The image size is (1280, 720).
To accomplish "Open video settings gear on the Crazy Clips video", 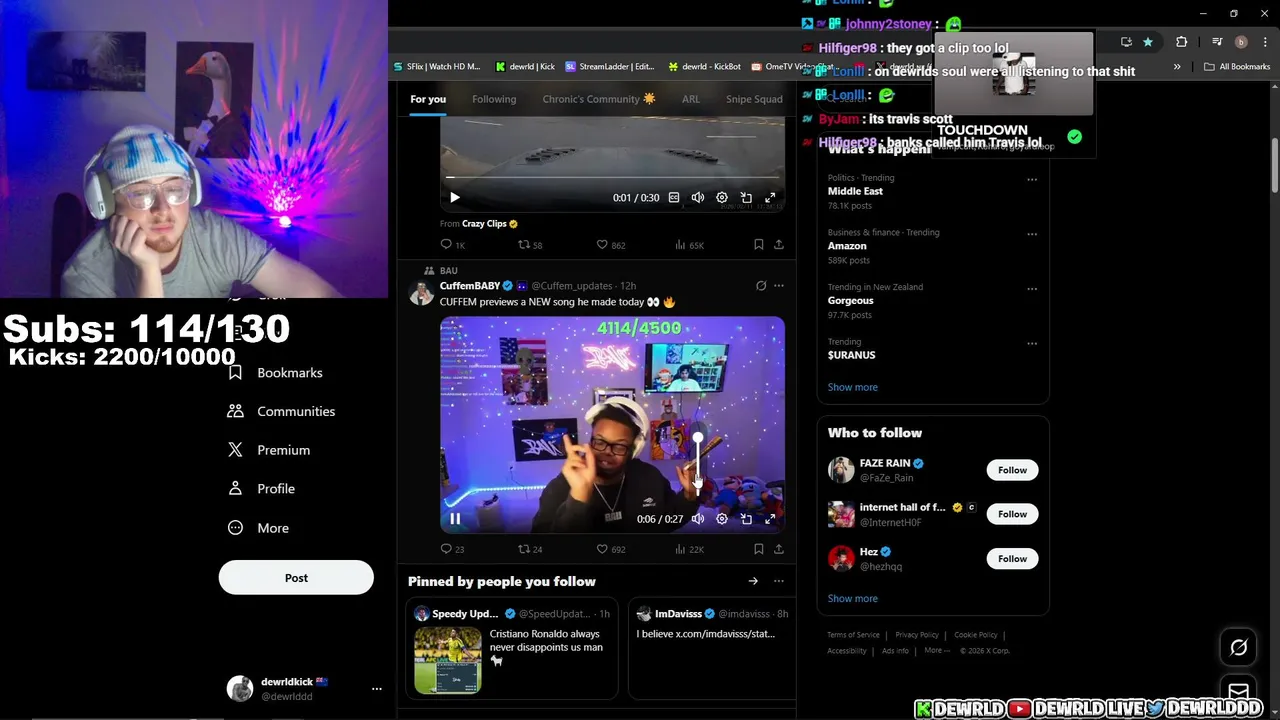I will pyautogui.click(x=722, y=198).
